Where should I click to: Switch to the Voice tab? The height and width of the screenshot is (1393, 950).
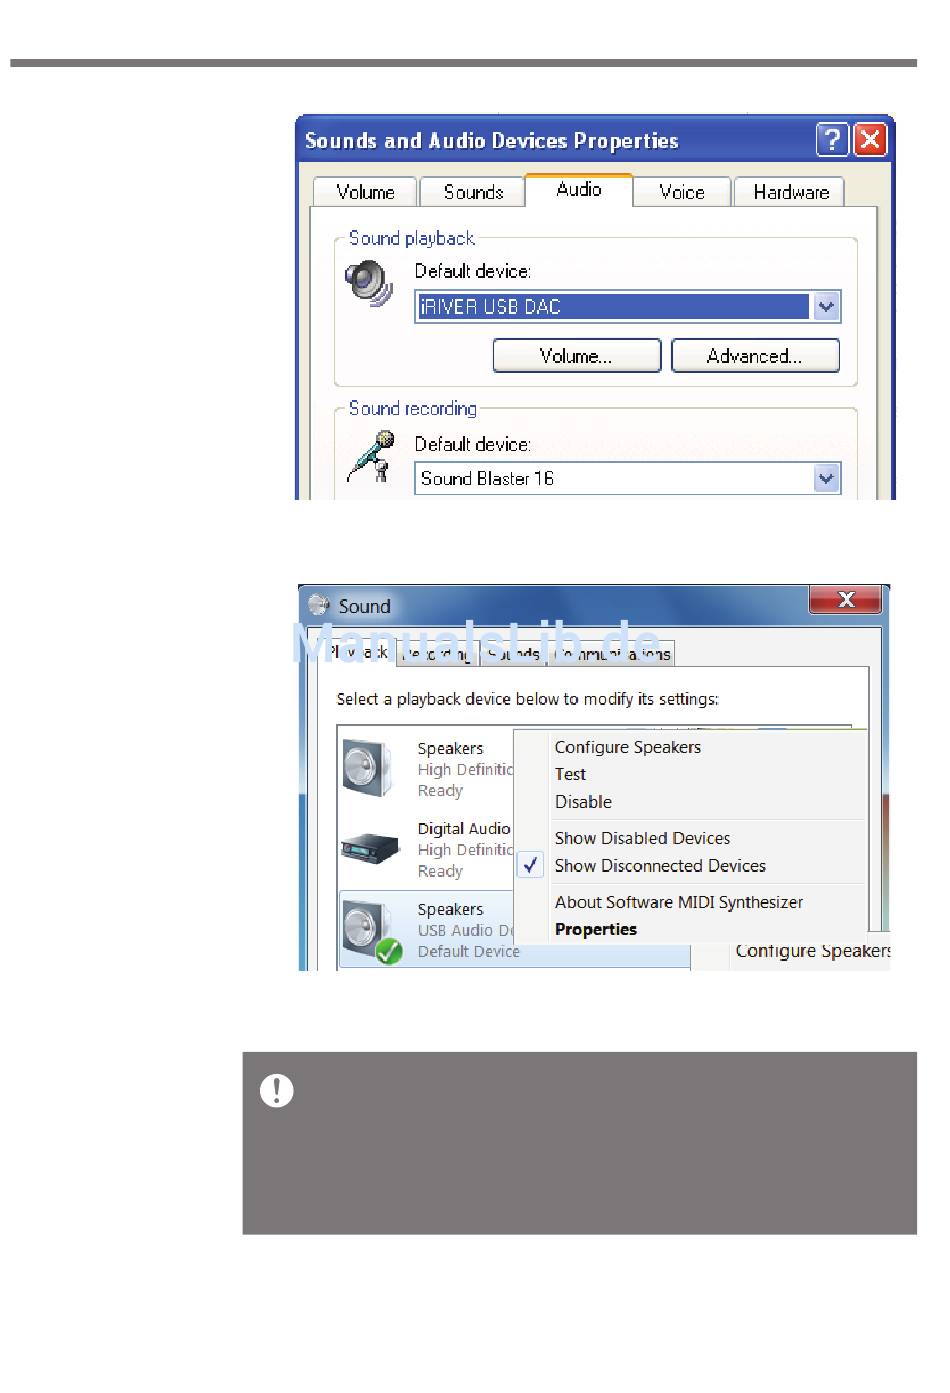point(682,192)
